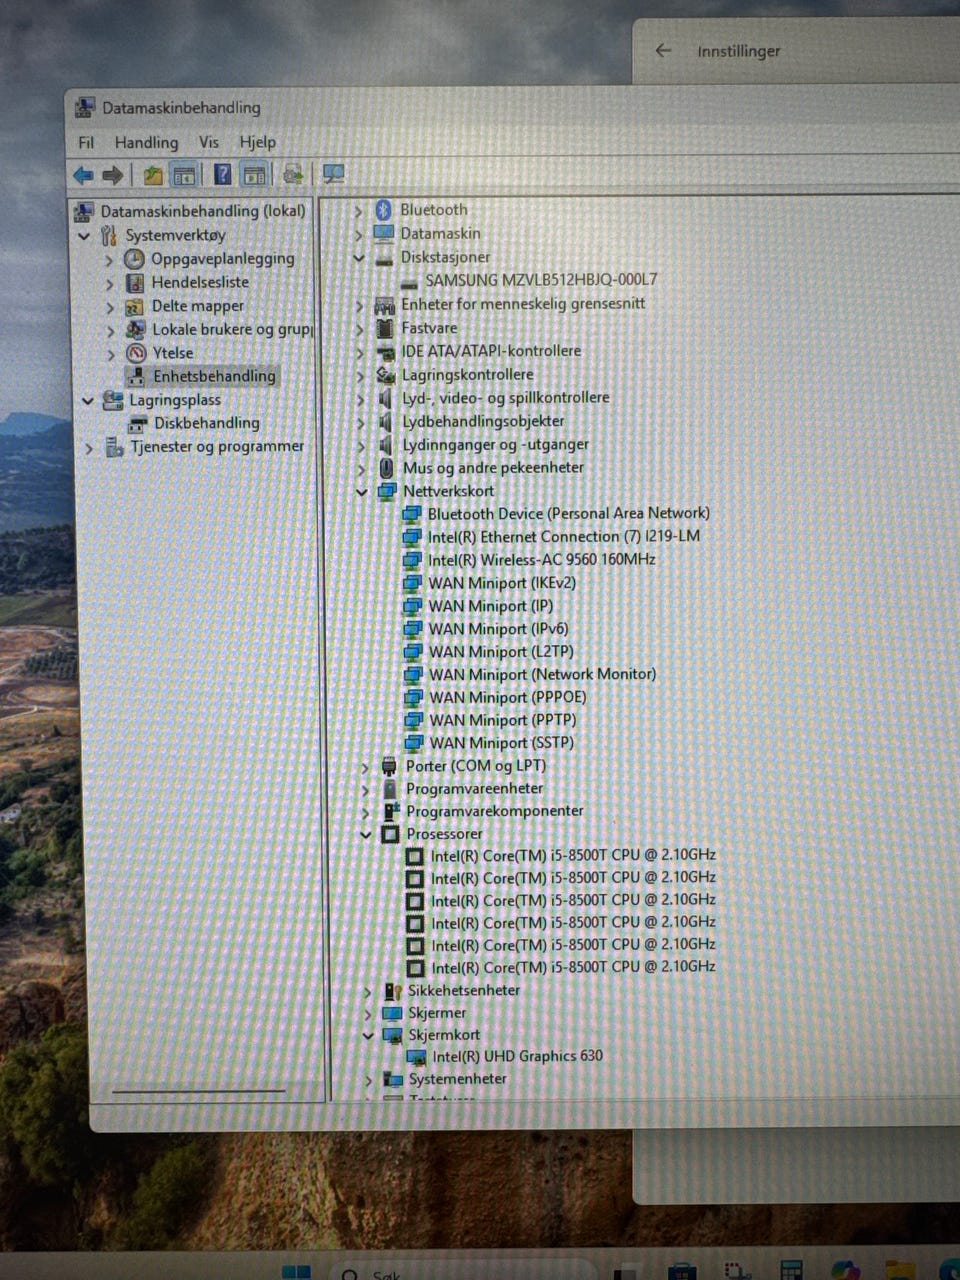This screenshot has height=1280, width=960.
Task: Select SAMSUNG MZVLB512HBJQ-000L7 disk drive
Action: click(x=541, y=280)
